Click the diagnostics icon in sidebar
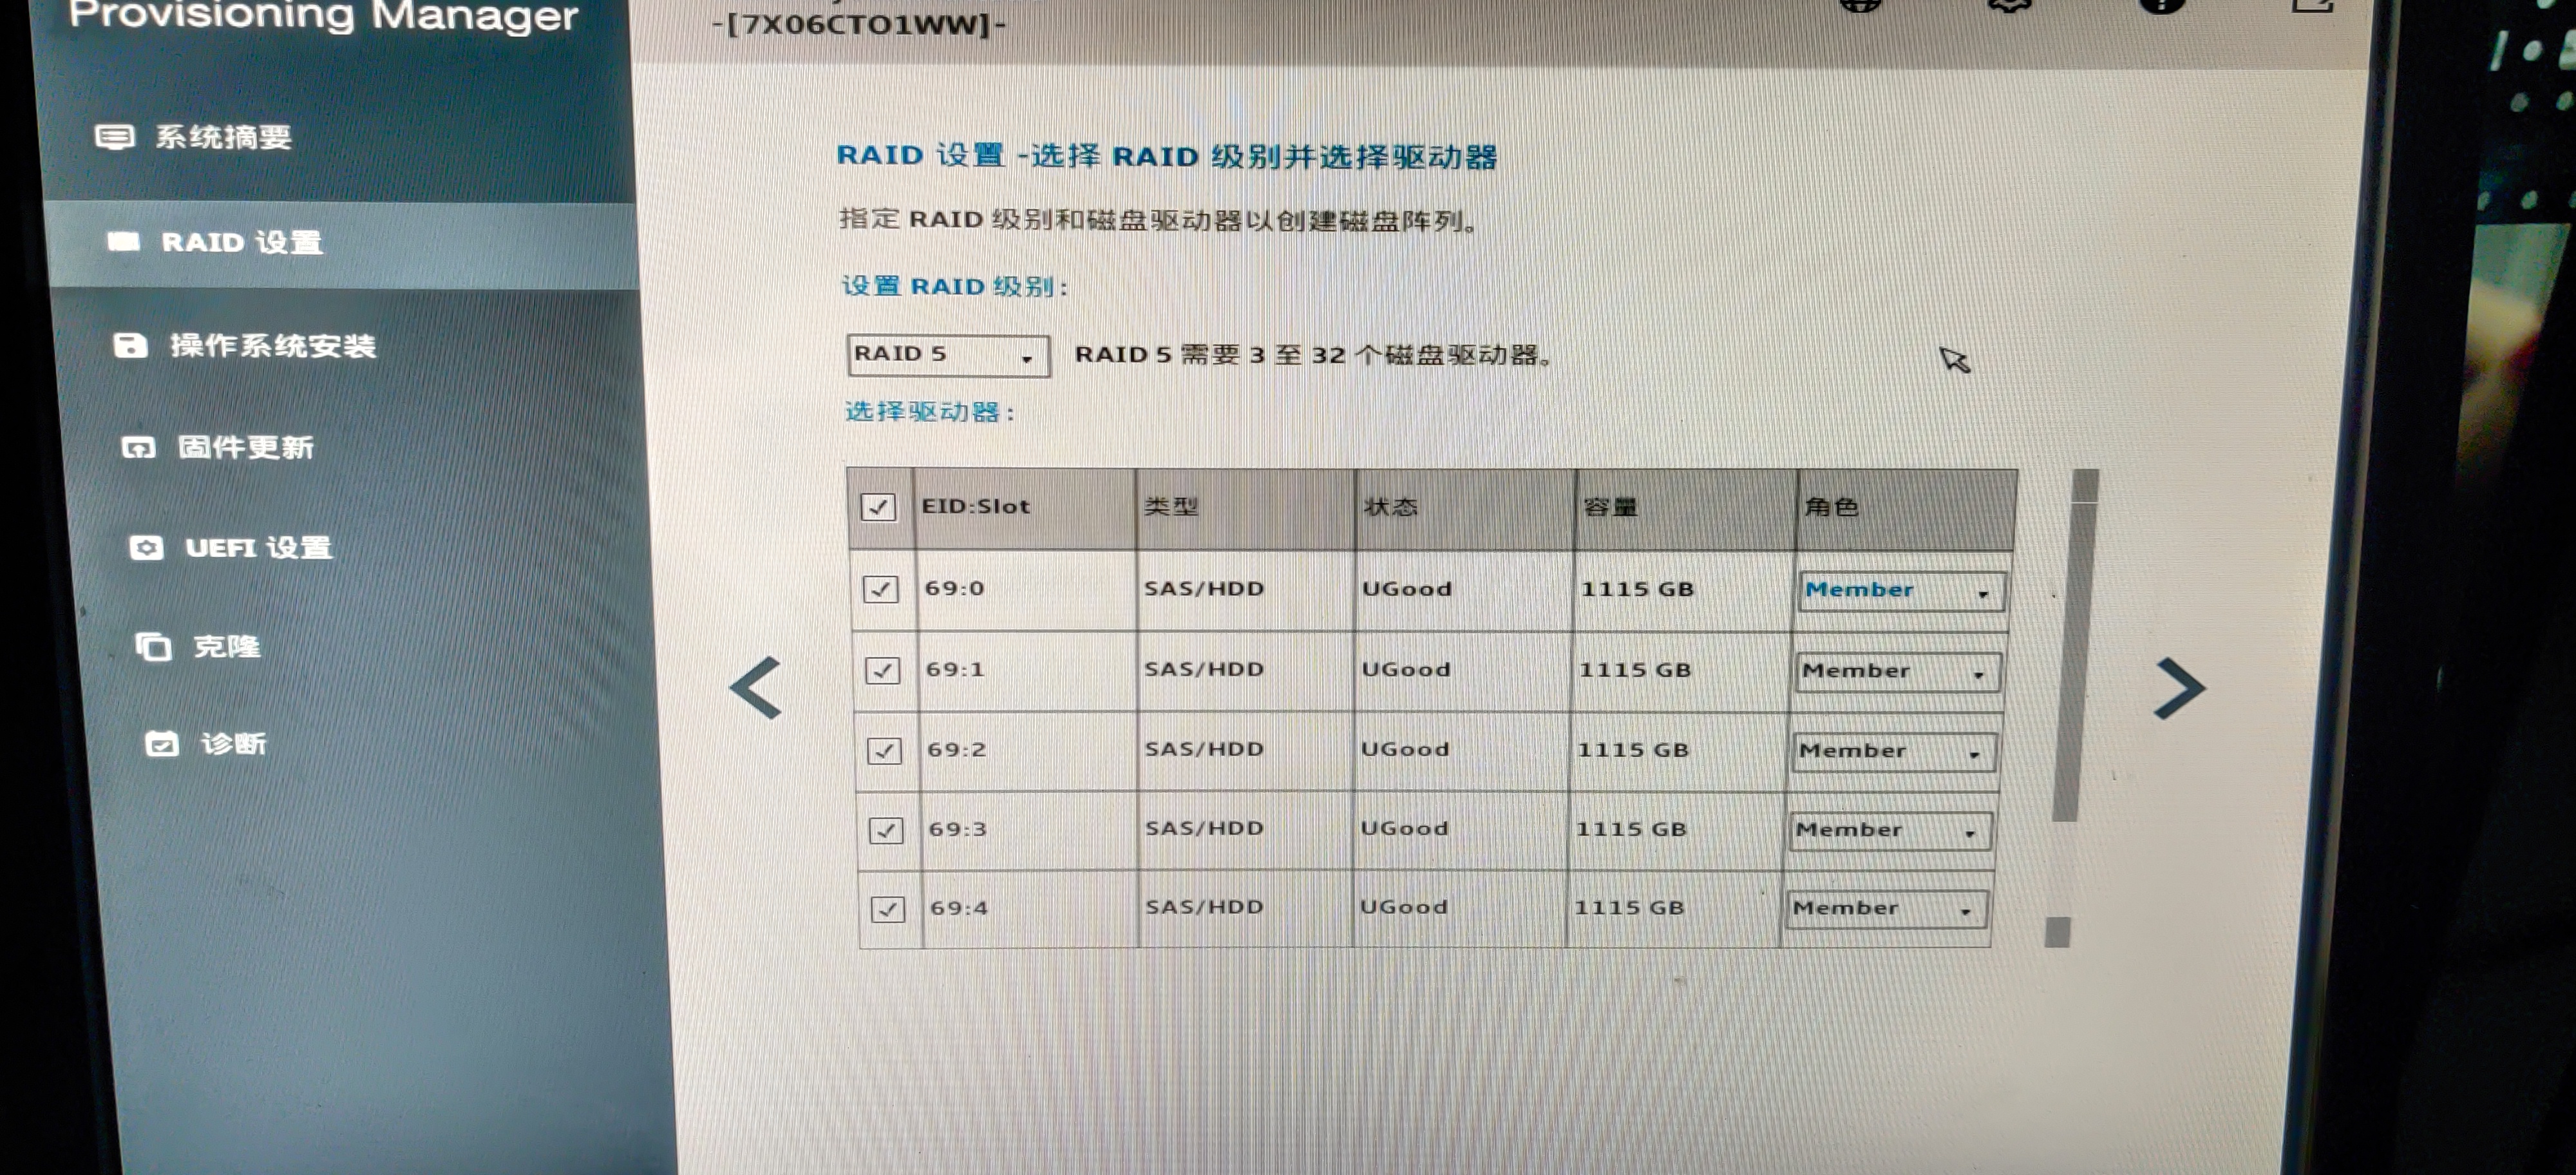 [162, 743]
